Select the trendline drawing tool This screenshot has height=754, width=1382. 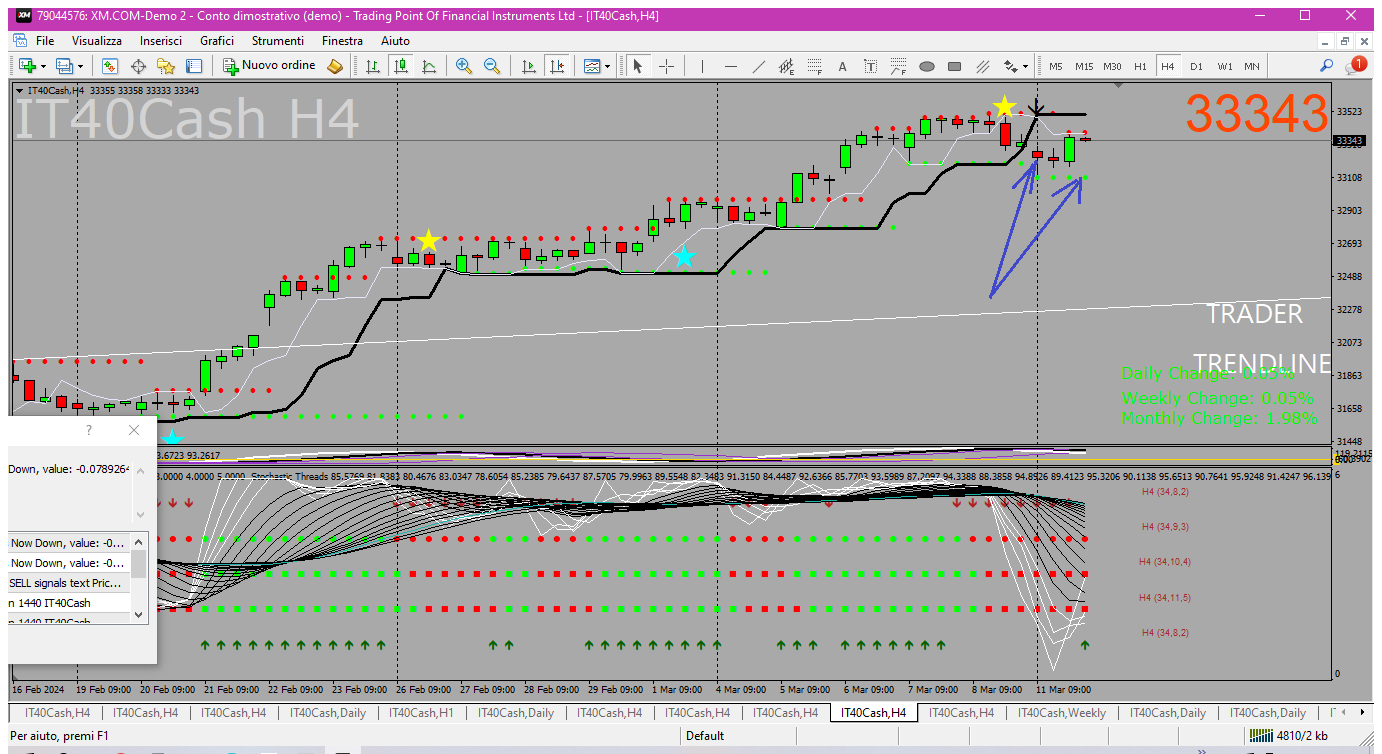coord(758,66)
